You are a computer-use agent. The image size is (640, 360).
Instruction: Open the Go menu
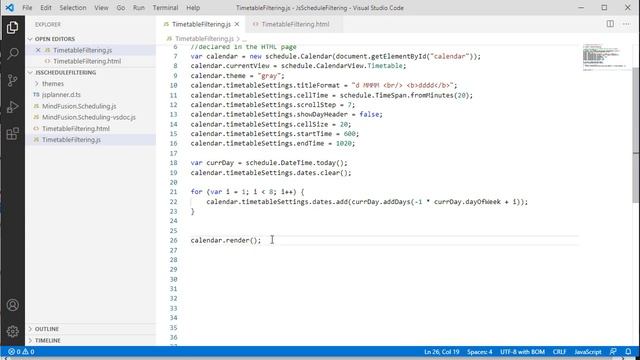click(x=121, y=8)
